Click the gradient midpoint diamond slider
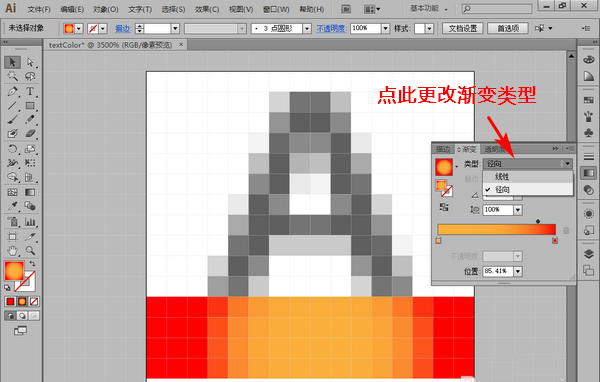The width and height of the screenshot is (600, 382). 538,221
